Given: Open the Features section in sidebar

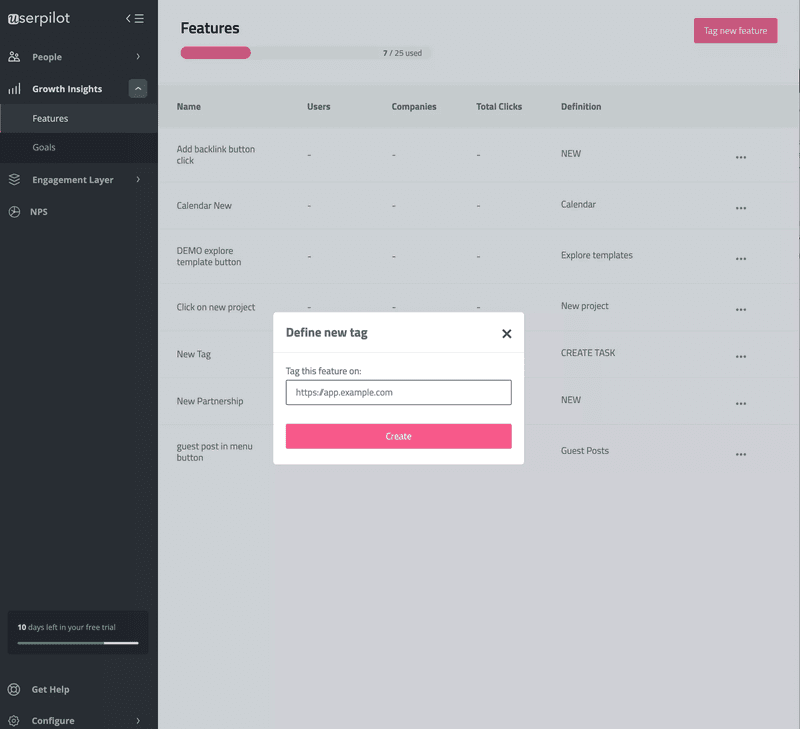Looking at the screenshot, I should tap(49, 118).
